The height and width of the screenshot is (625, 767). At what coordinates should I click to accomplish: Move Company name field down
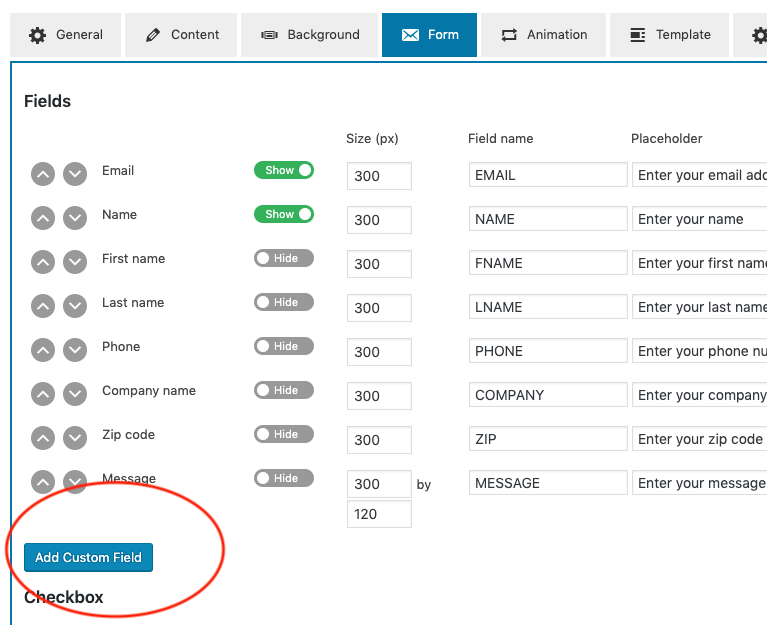click(75, 394)
